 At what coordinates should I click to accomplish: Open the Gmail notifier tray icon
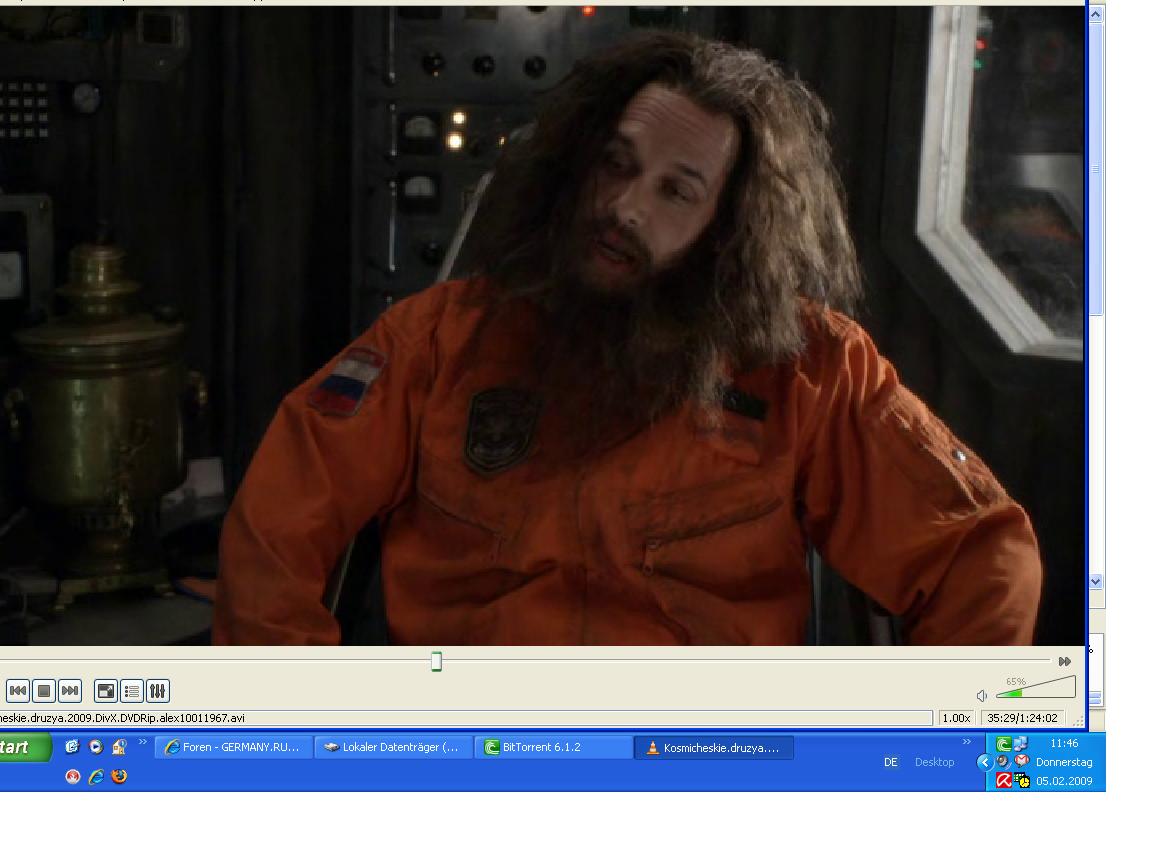tap(1021, 761)
